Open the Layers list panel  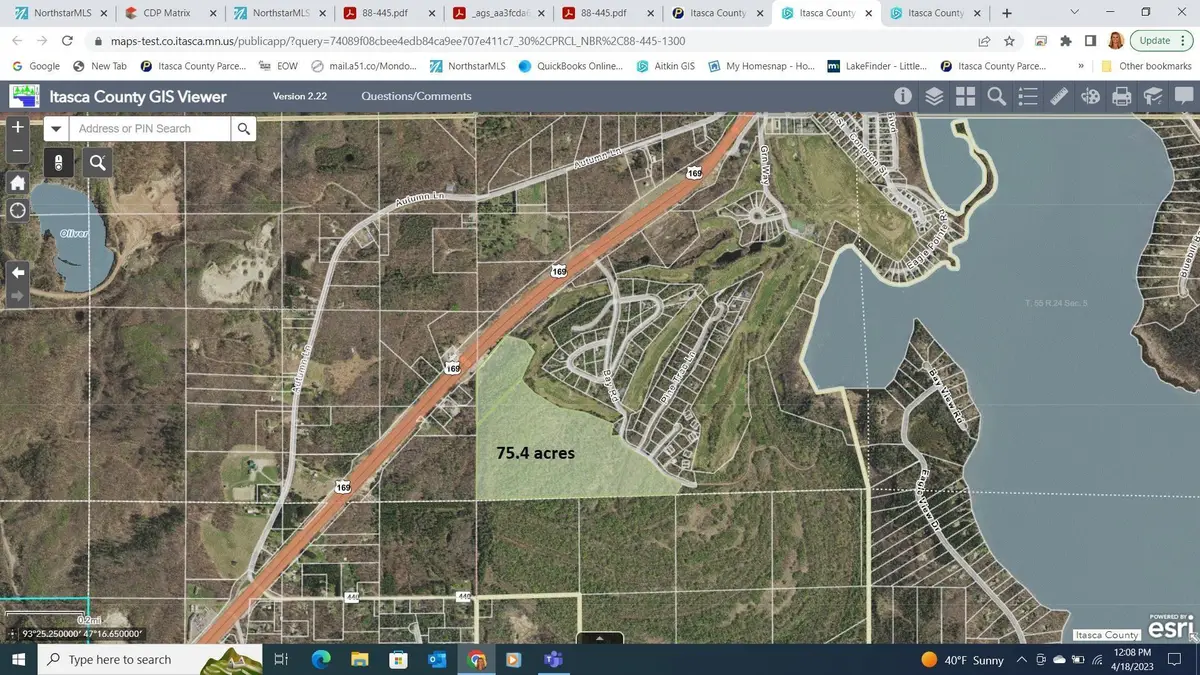(934, 96)
